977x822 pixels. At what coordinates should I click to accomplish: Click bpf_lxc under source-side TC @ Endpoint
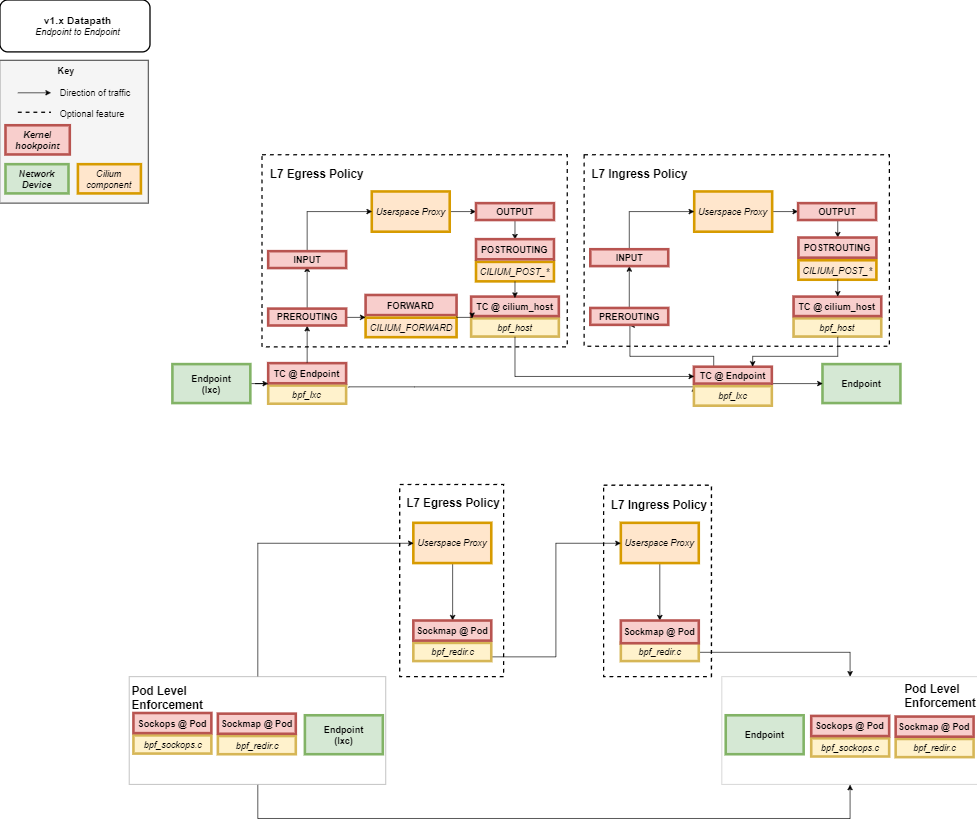click(x=307, y=395)
